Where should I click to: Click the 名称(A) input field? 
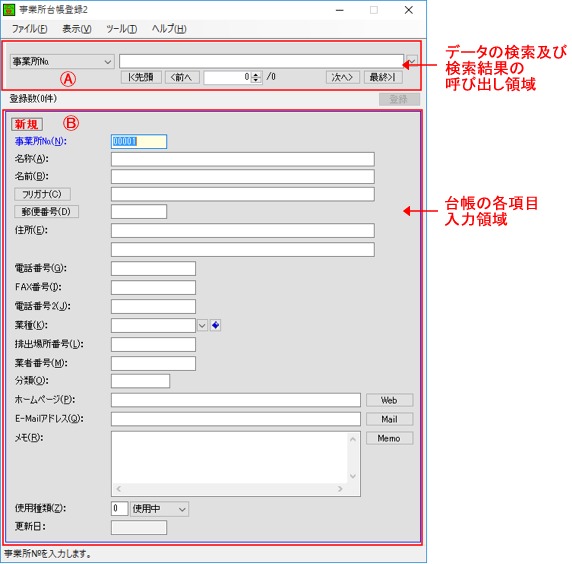[x=243, y=159]
